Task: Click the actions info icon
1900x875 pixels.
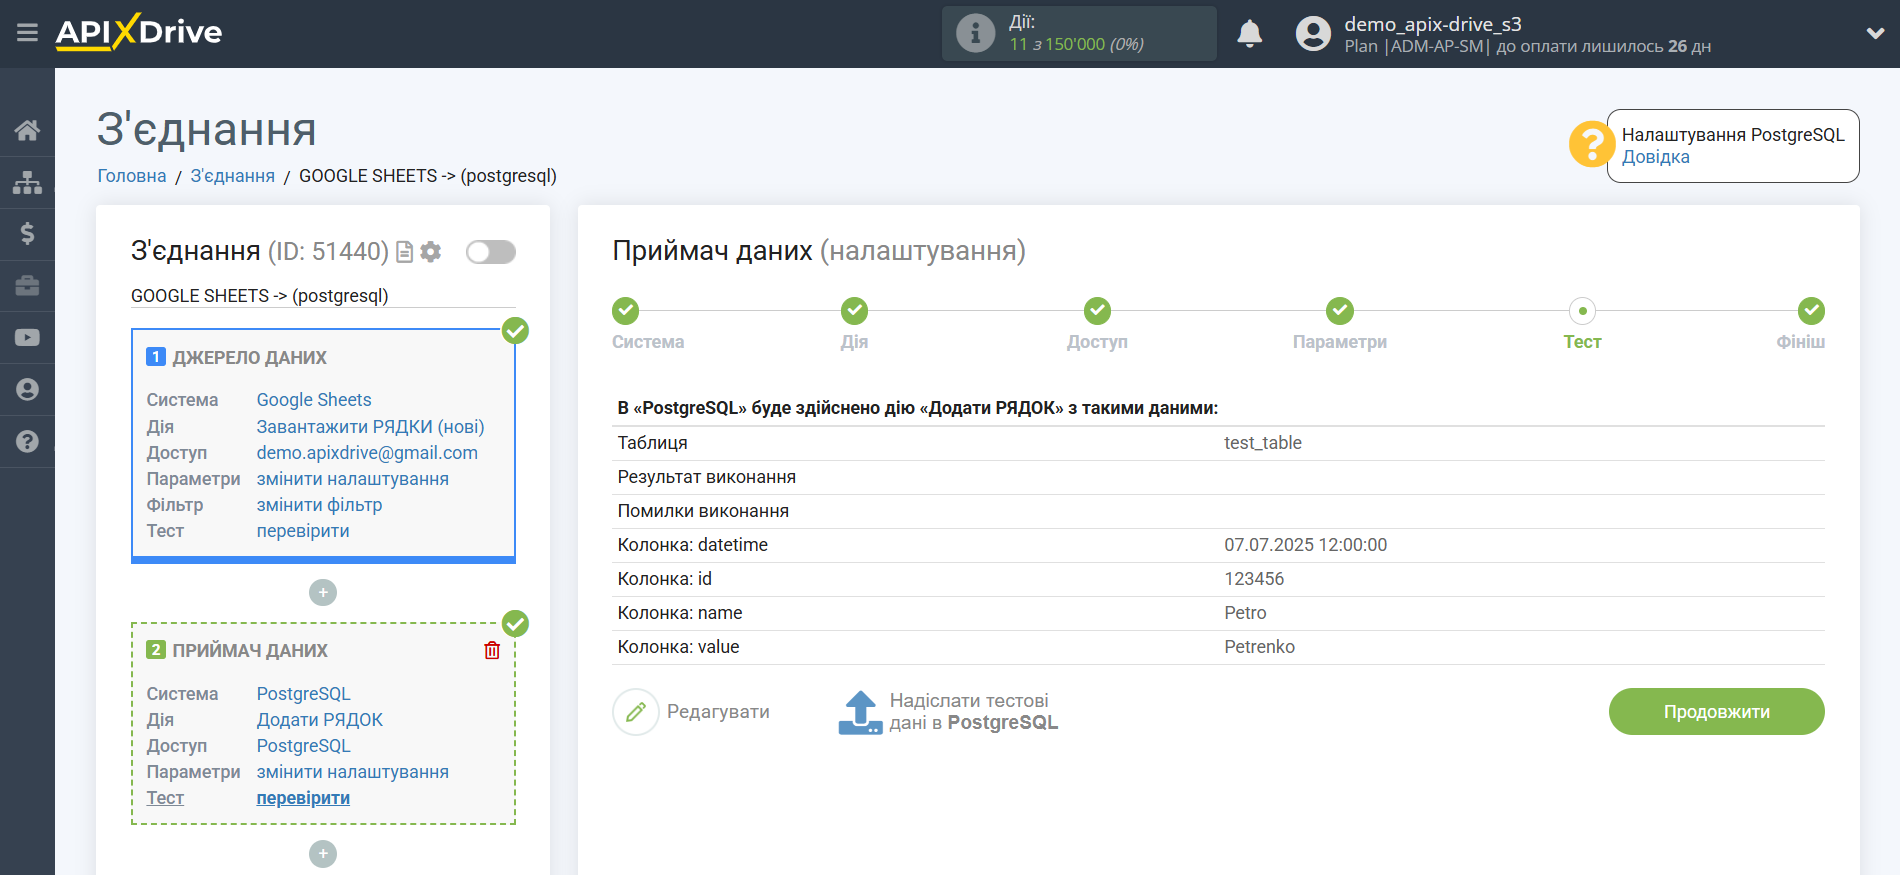Action: tap(975, 33)
